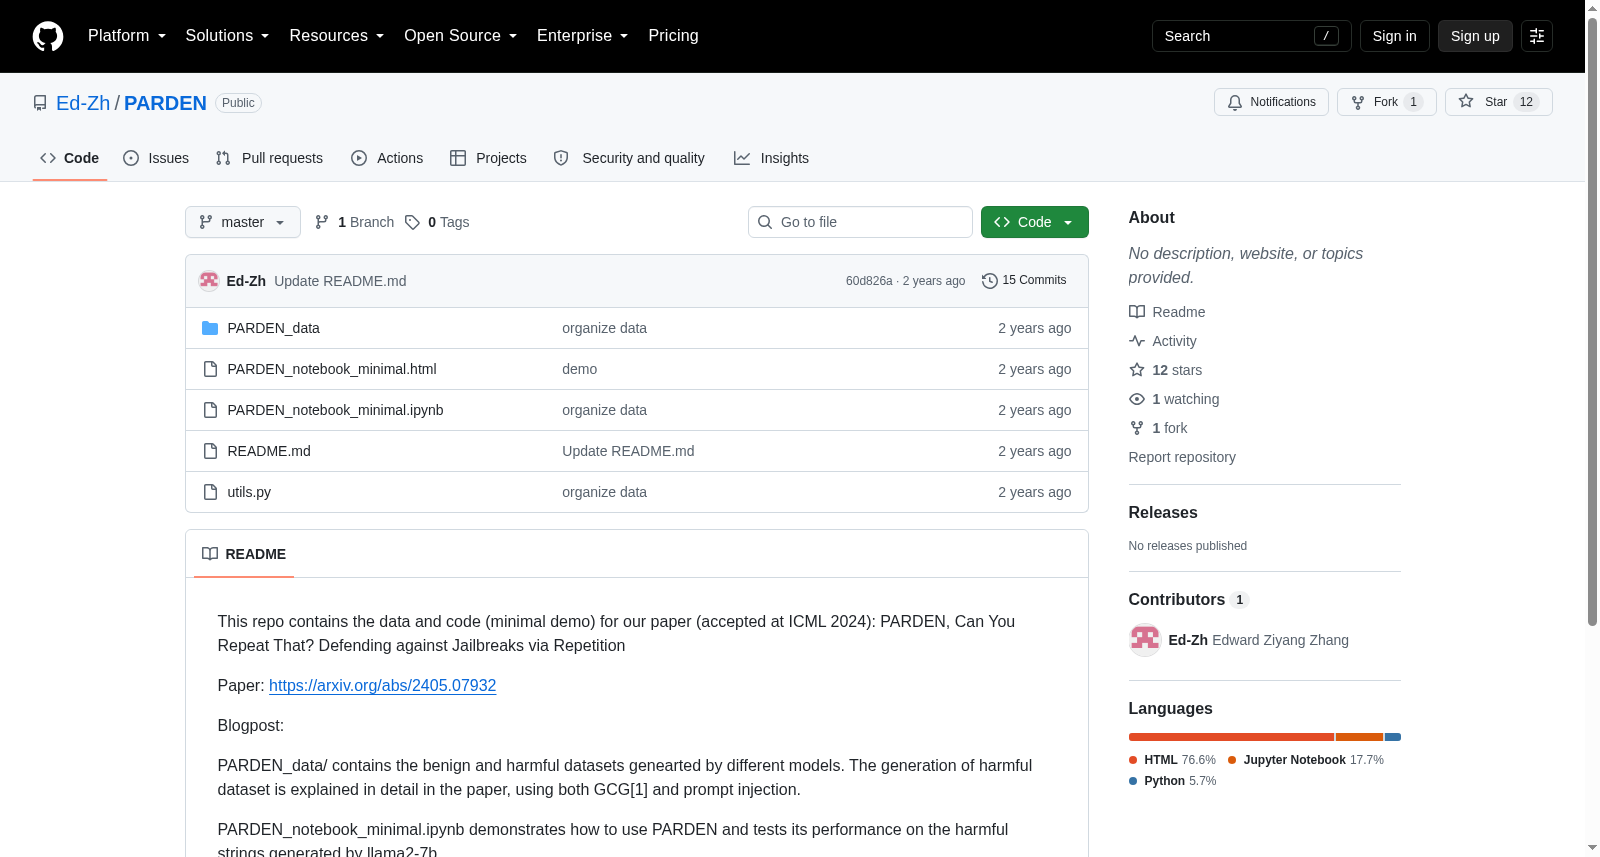The image size is (1600, 857).
Task: Click the commit history clock icon
Action: 990,281
